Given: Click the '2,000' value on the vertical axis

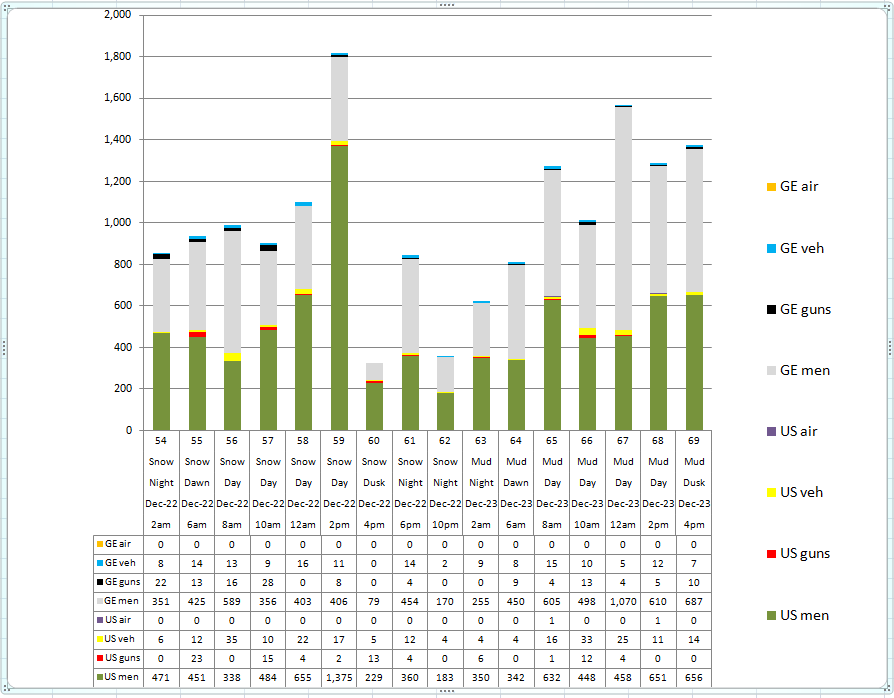Looking at the screenshot, I should coord(117,14).
